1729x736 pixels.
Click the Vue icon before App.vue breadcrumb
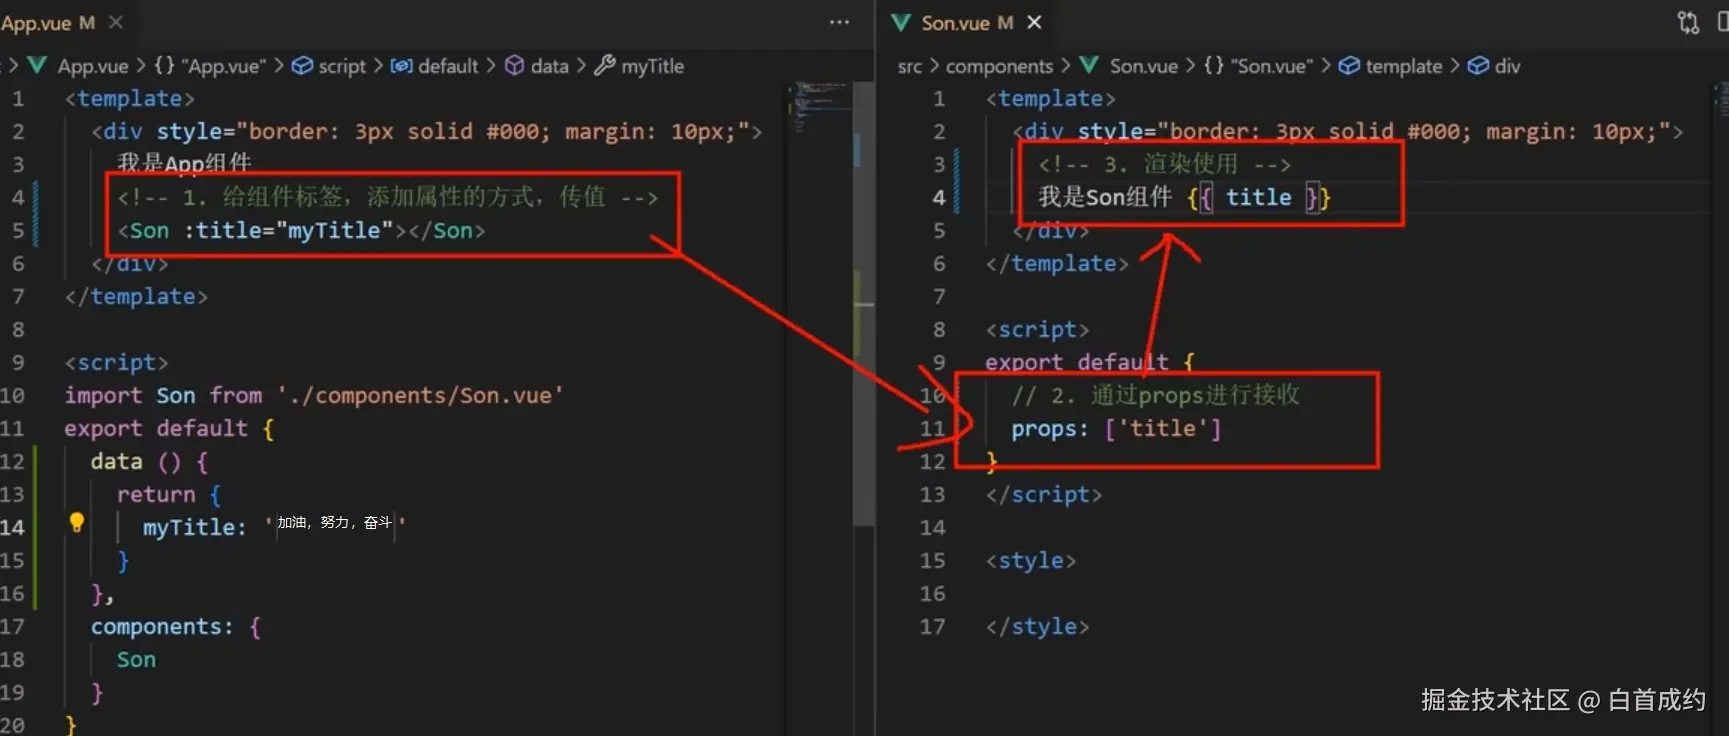tap(38, 66)
